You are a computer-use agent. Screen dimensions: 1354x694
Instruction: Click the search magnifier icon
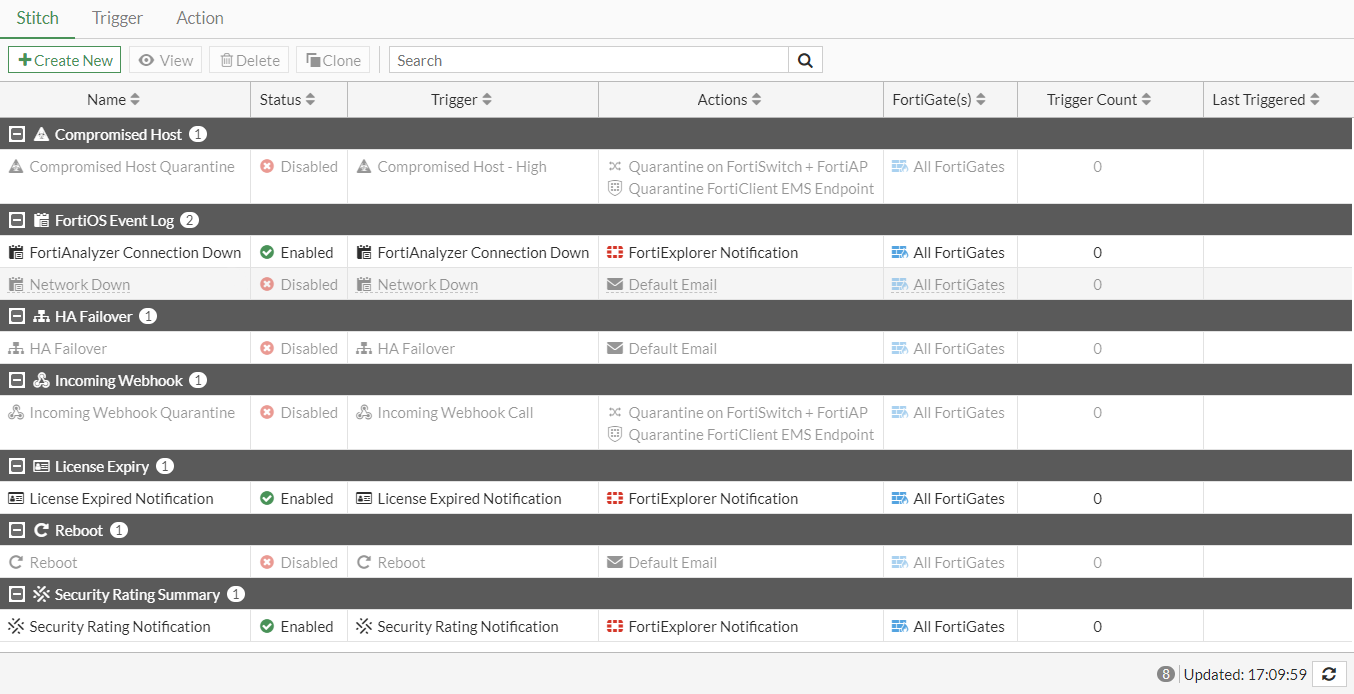805,60
